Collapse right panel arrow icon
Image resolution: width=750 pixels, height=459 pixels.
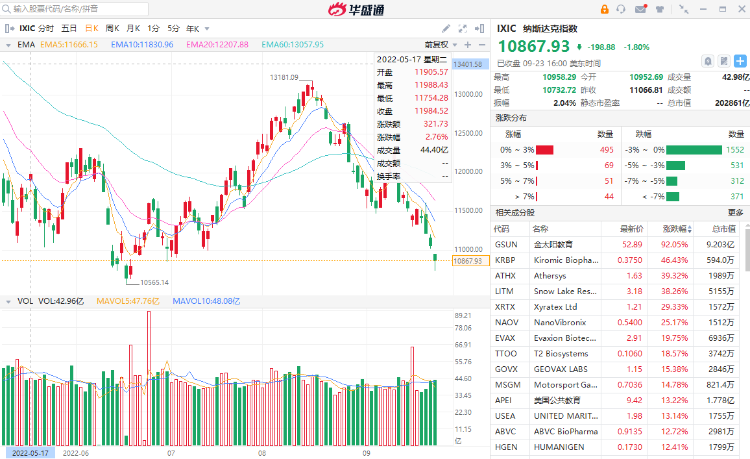(x=479, y=29)
